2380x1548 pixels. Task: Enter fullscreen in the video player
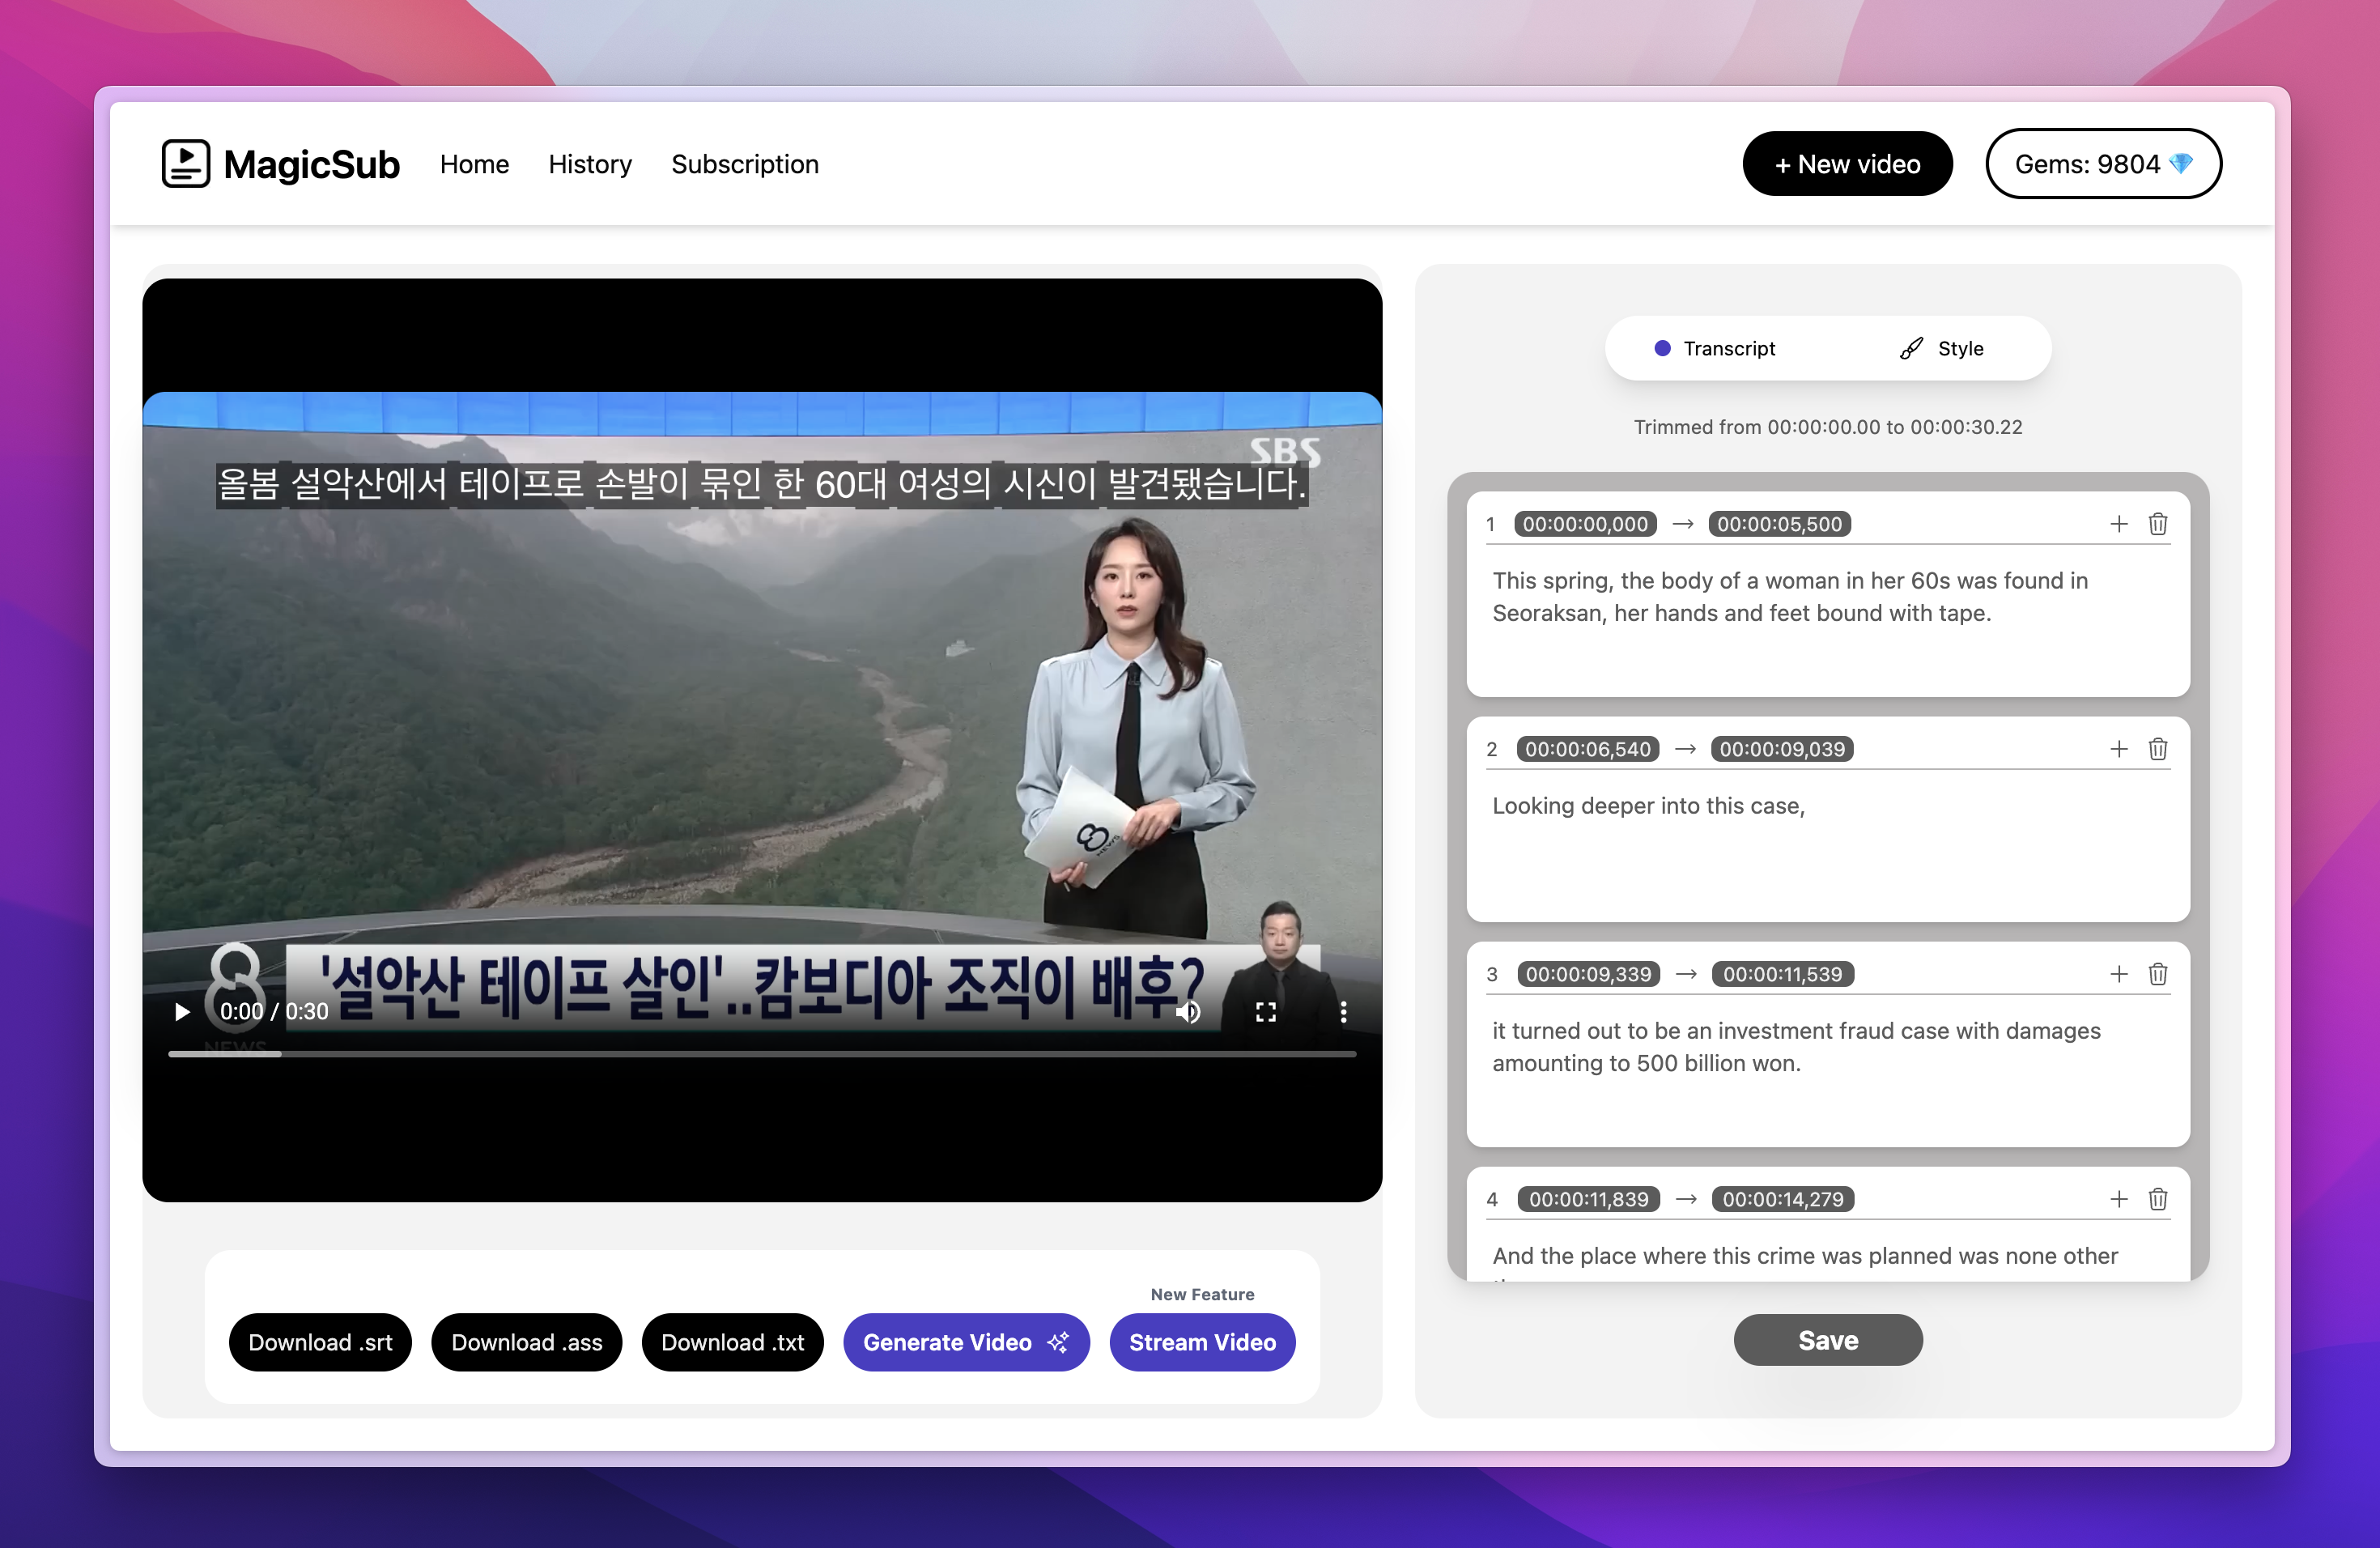(x=1265, y=1011)
